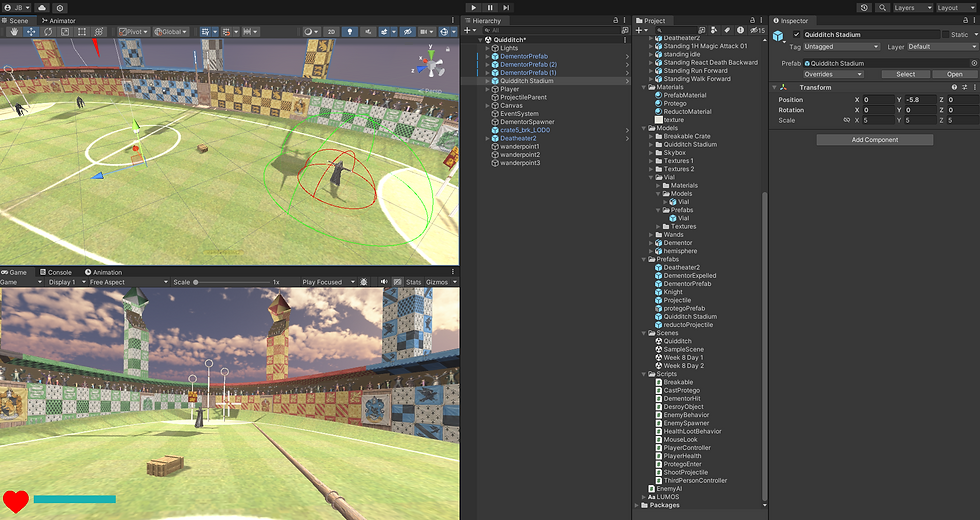Collapse the Transform component
Screen dimensions: 980x520
774,88
